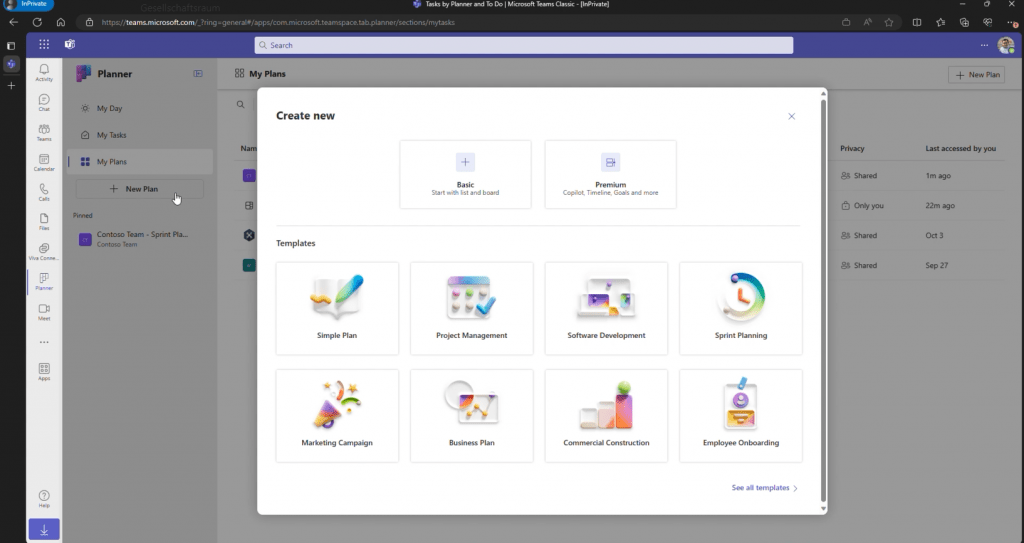This screenshot has height=543, width=1024.
Task: Create a Premium plan
Action: point(611,174)
